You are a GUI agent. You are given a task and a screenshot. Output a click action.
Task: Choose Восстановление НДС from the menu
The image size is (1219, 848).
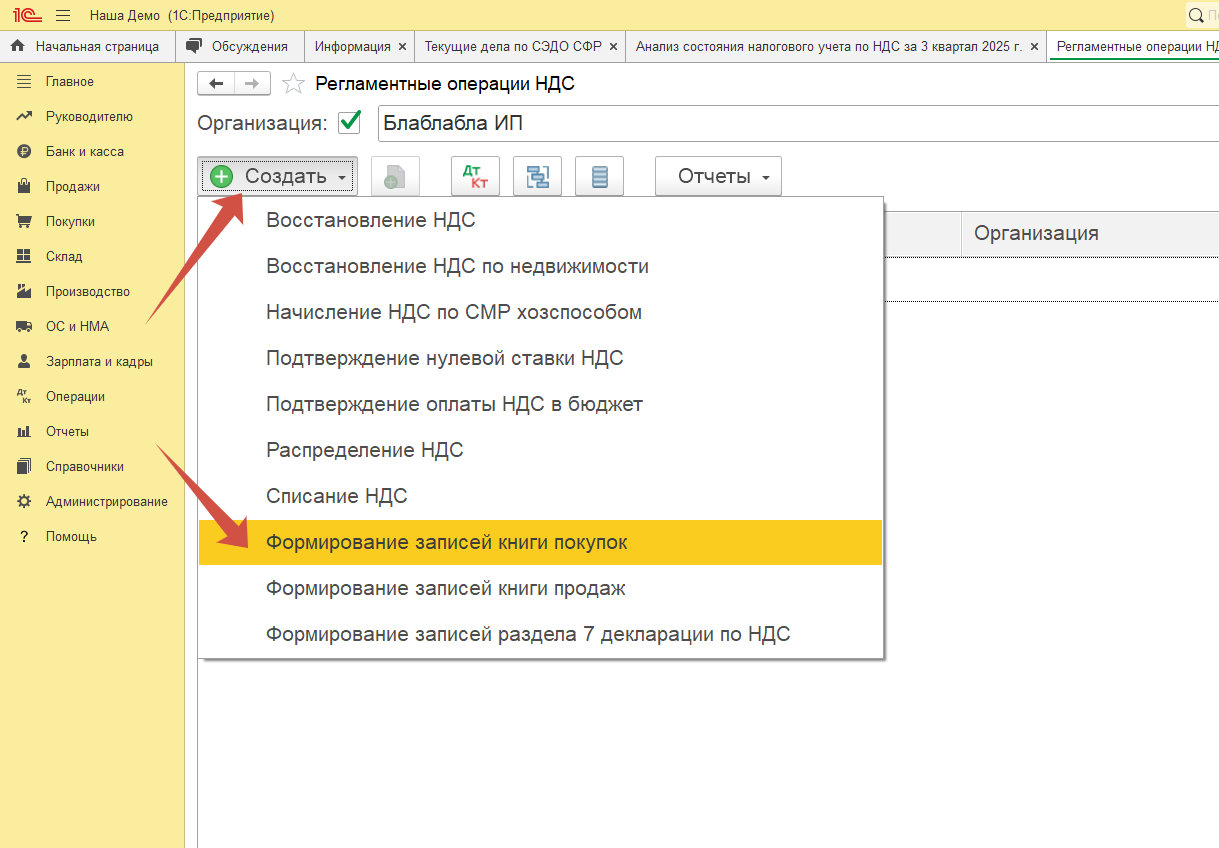(370, 220)
